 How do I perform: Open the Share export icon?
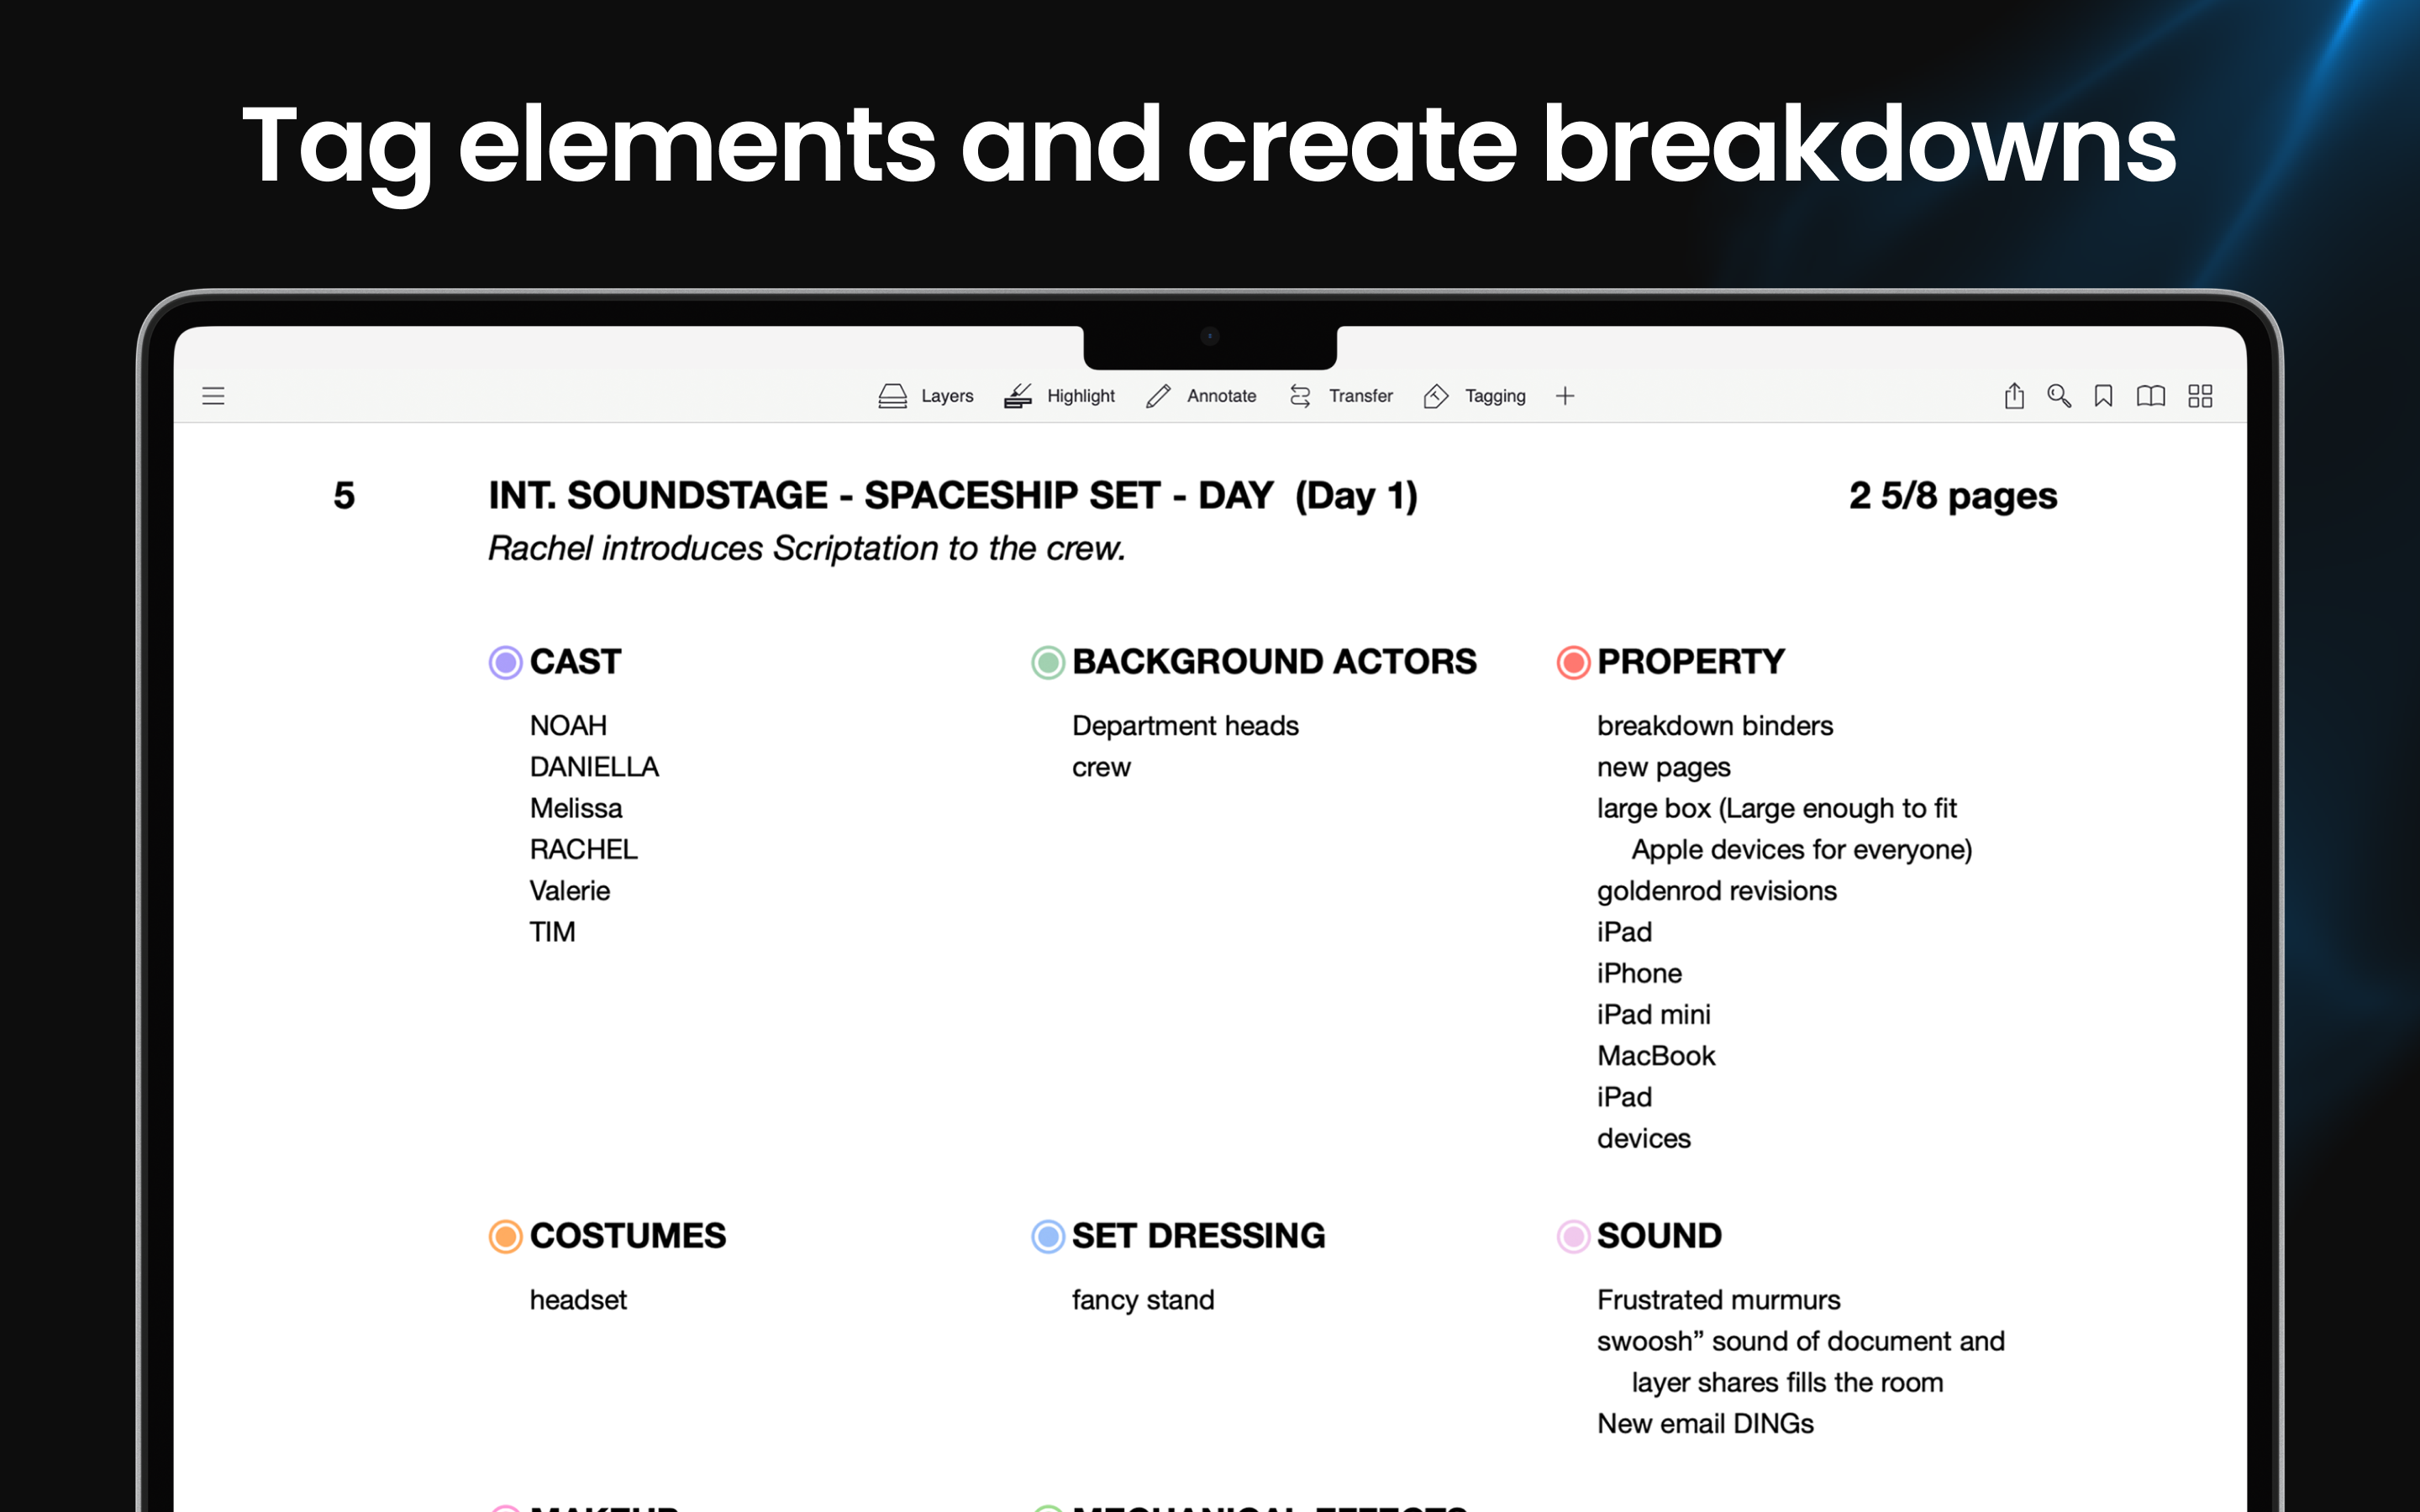(x=2014, y=396)
